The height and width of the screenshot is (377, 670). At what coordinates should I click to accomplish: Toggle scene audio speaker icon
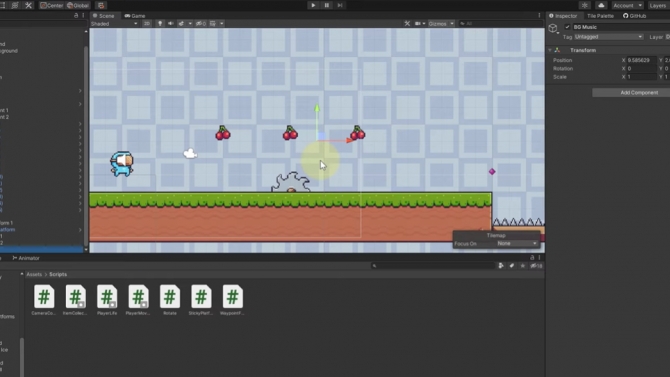click(170, 24)
